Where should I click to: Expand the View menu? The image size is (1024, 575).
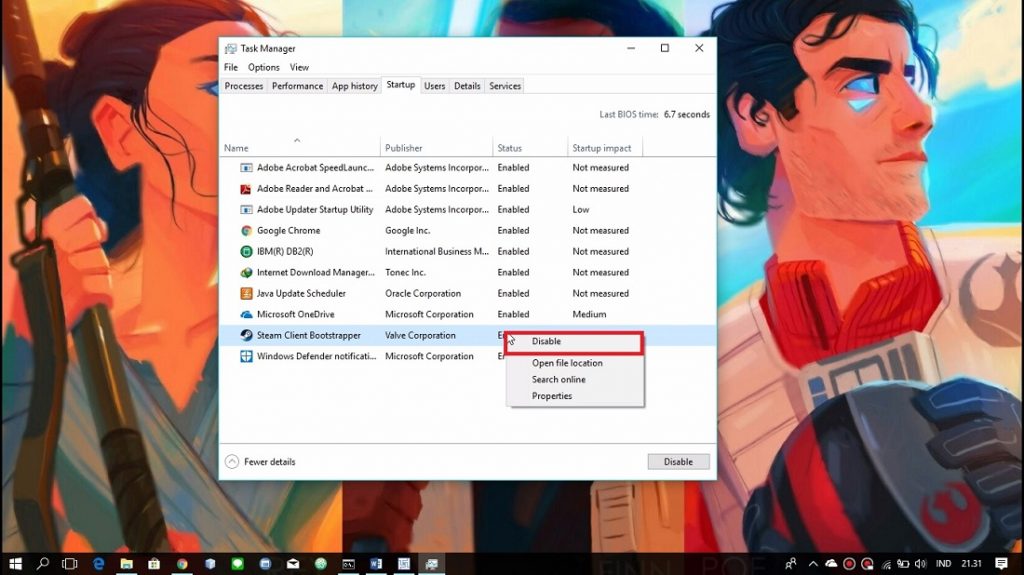299,68
